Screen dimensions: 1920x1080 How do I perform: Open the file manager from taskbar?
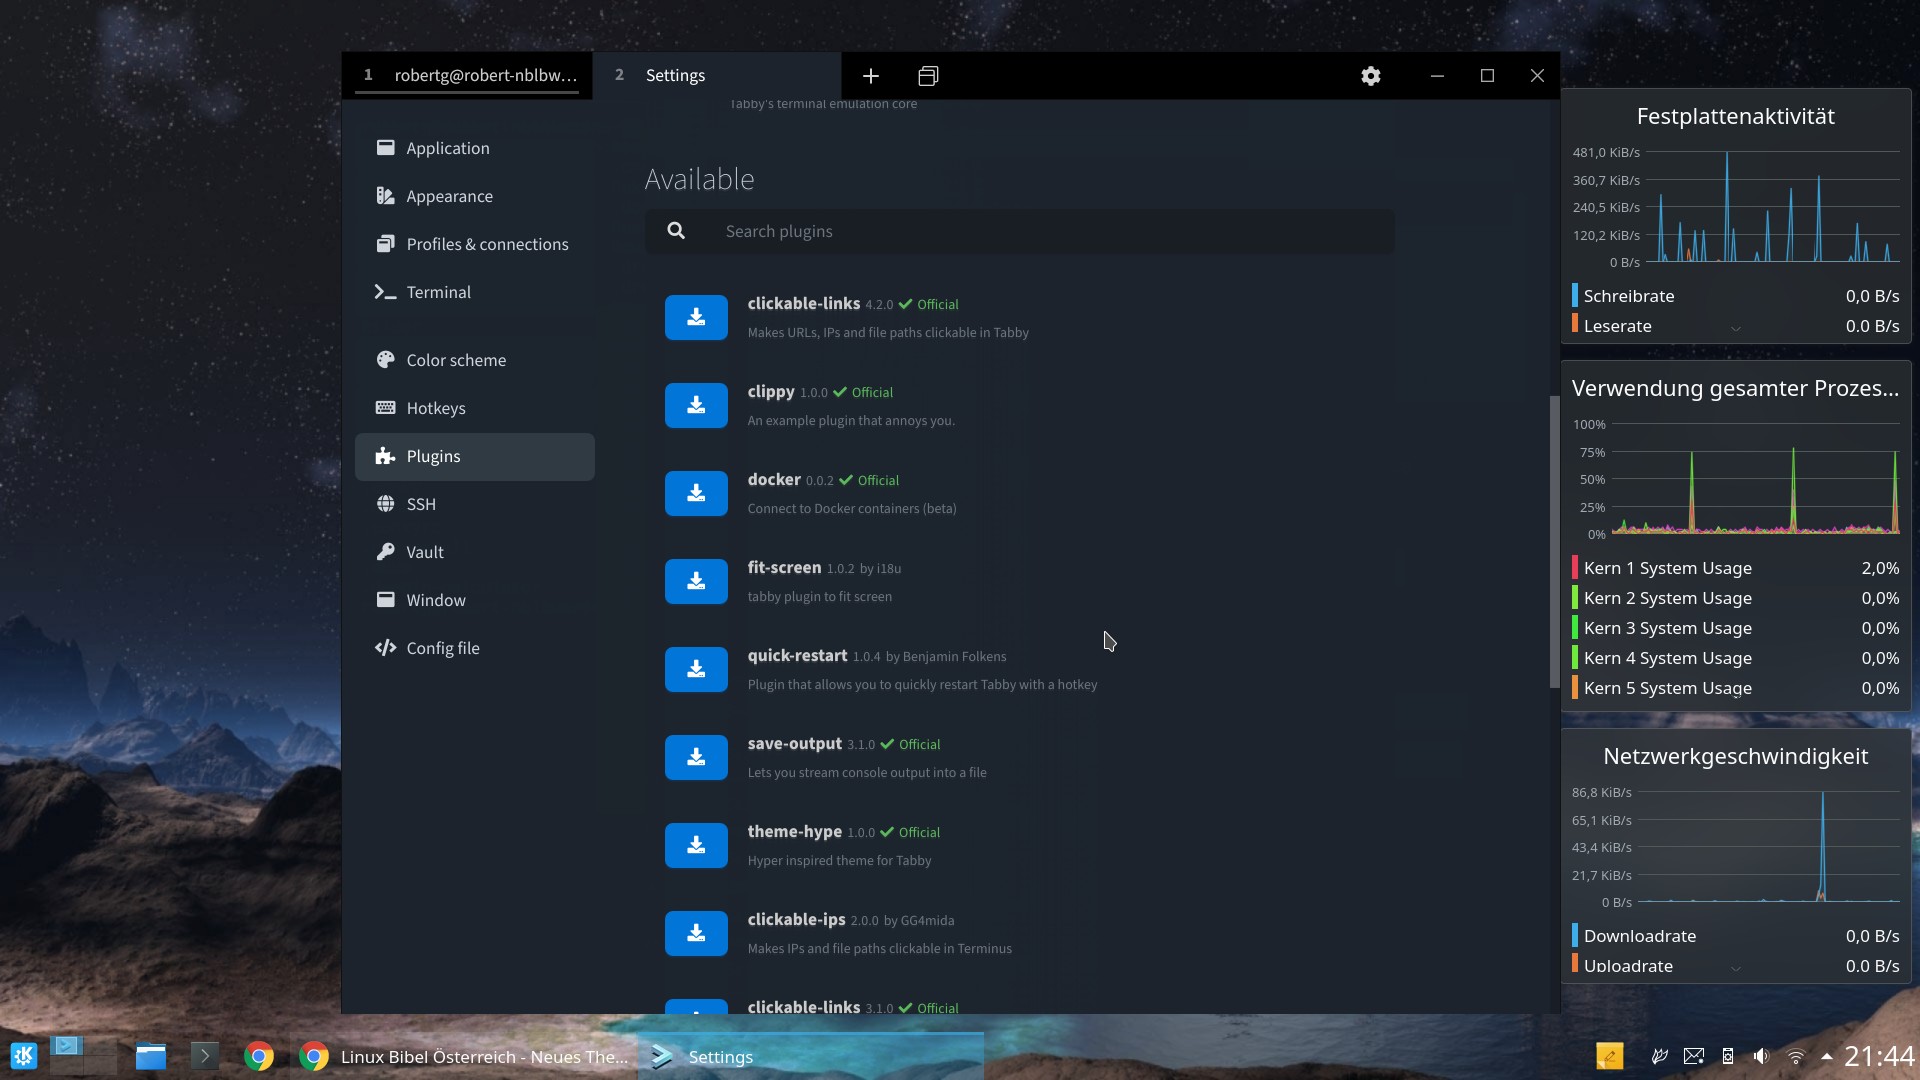(x=151, y=1056)
